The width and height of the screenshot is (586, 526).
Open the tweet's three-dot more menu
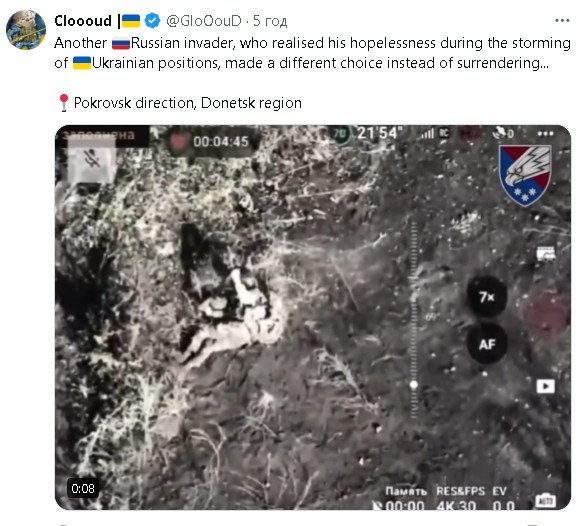(x=562, y=21)
